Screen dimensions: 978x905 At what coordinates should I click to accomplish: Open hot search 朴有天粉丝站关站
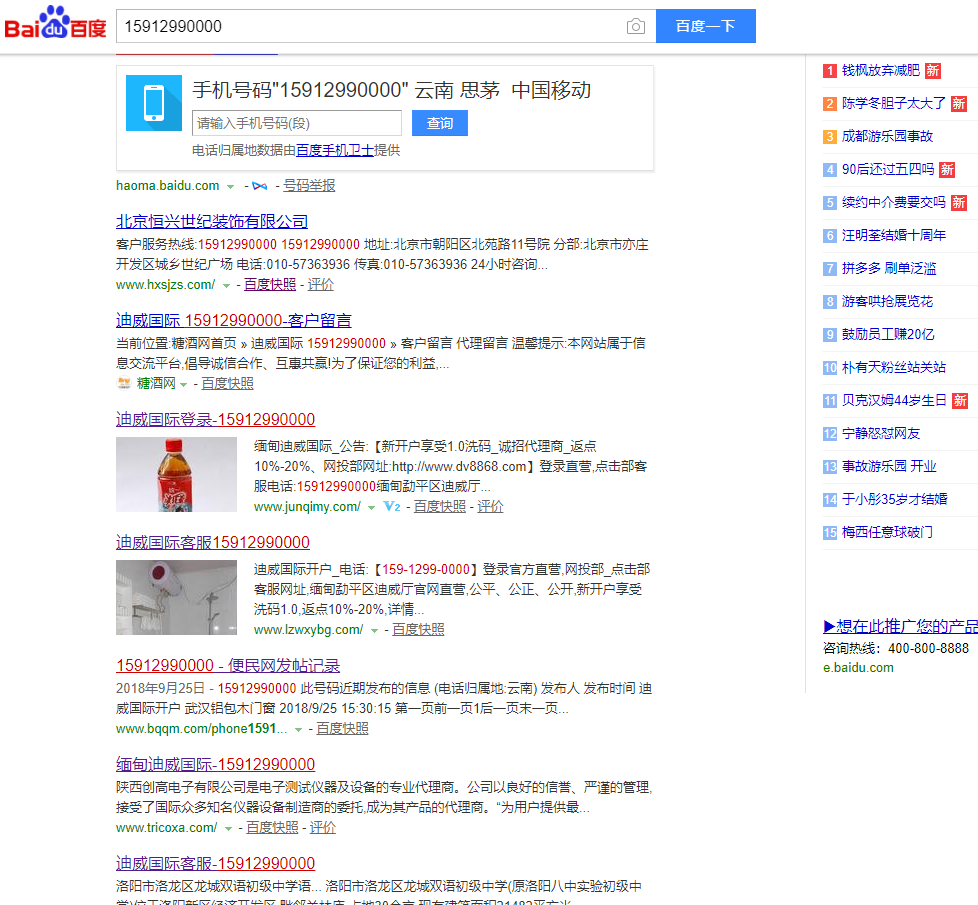pos(894,368)
